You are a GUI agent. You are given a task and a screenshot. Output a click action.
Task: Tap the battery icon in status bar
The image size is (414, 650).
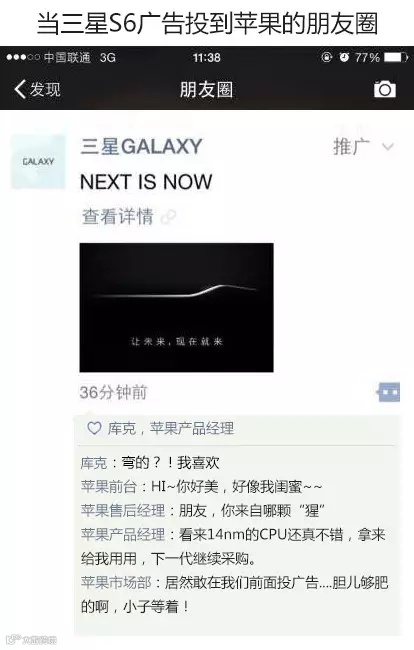396,57
